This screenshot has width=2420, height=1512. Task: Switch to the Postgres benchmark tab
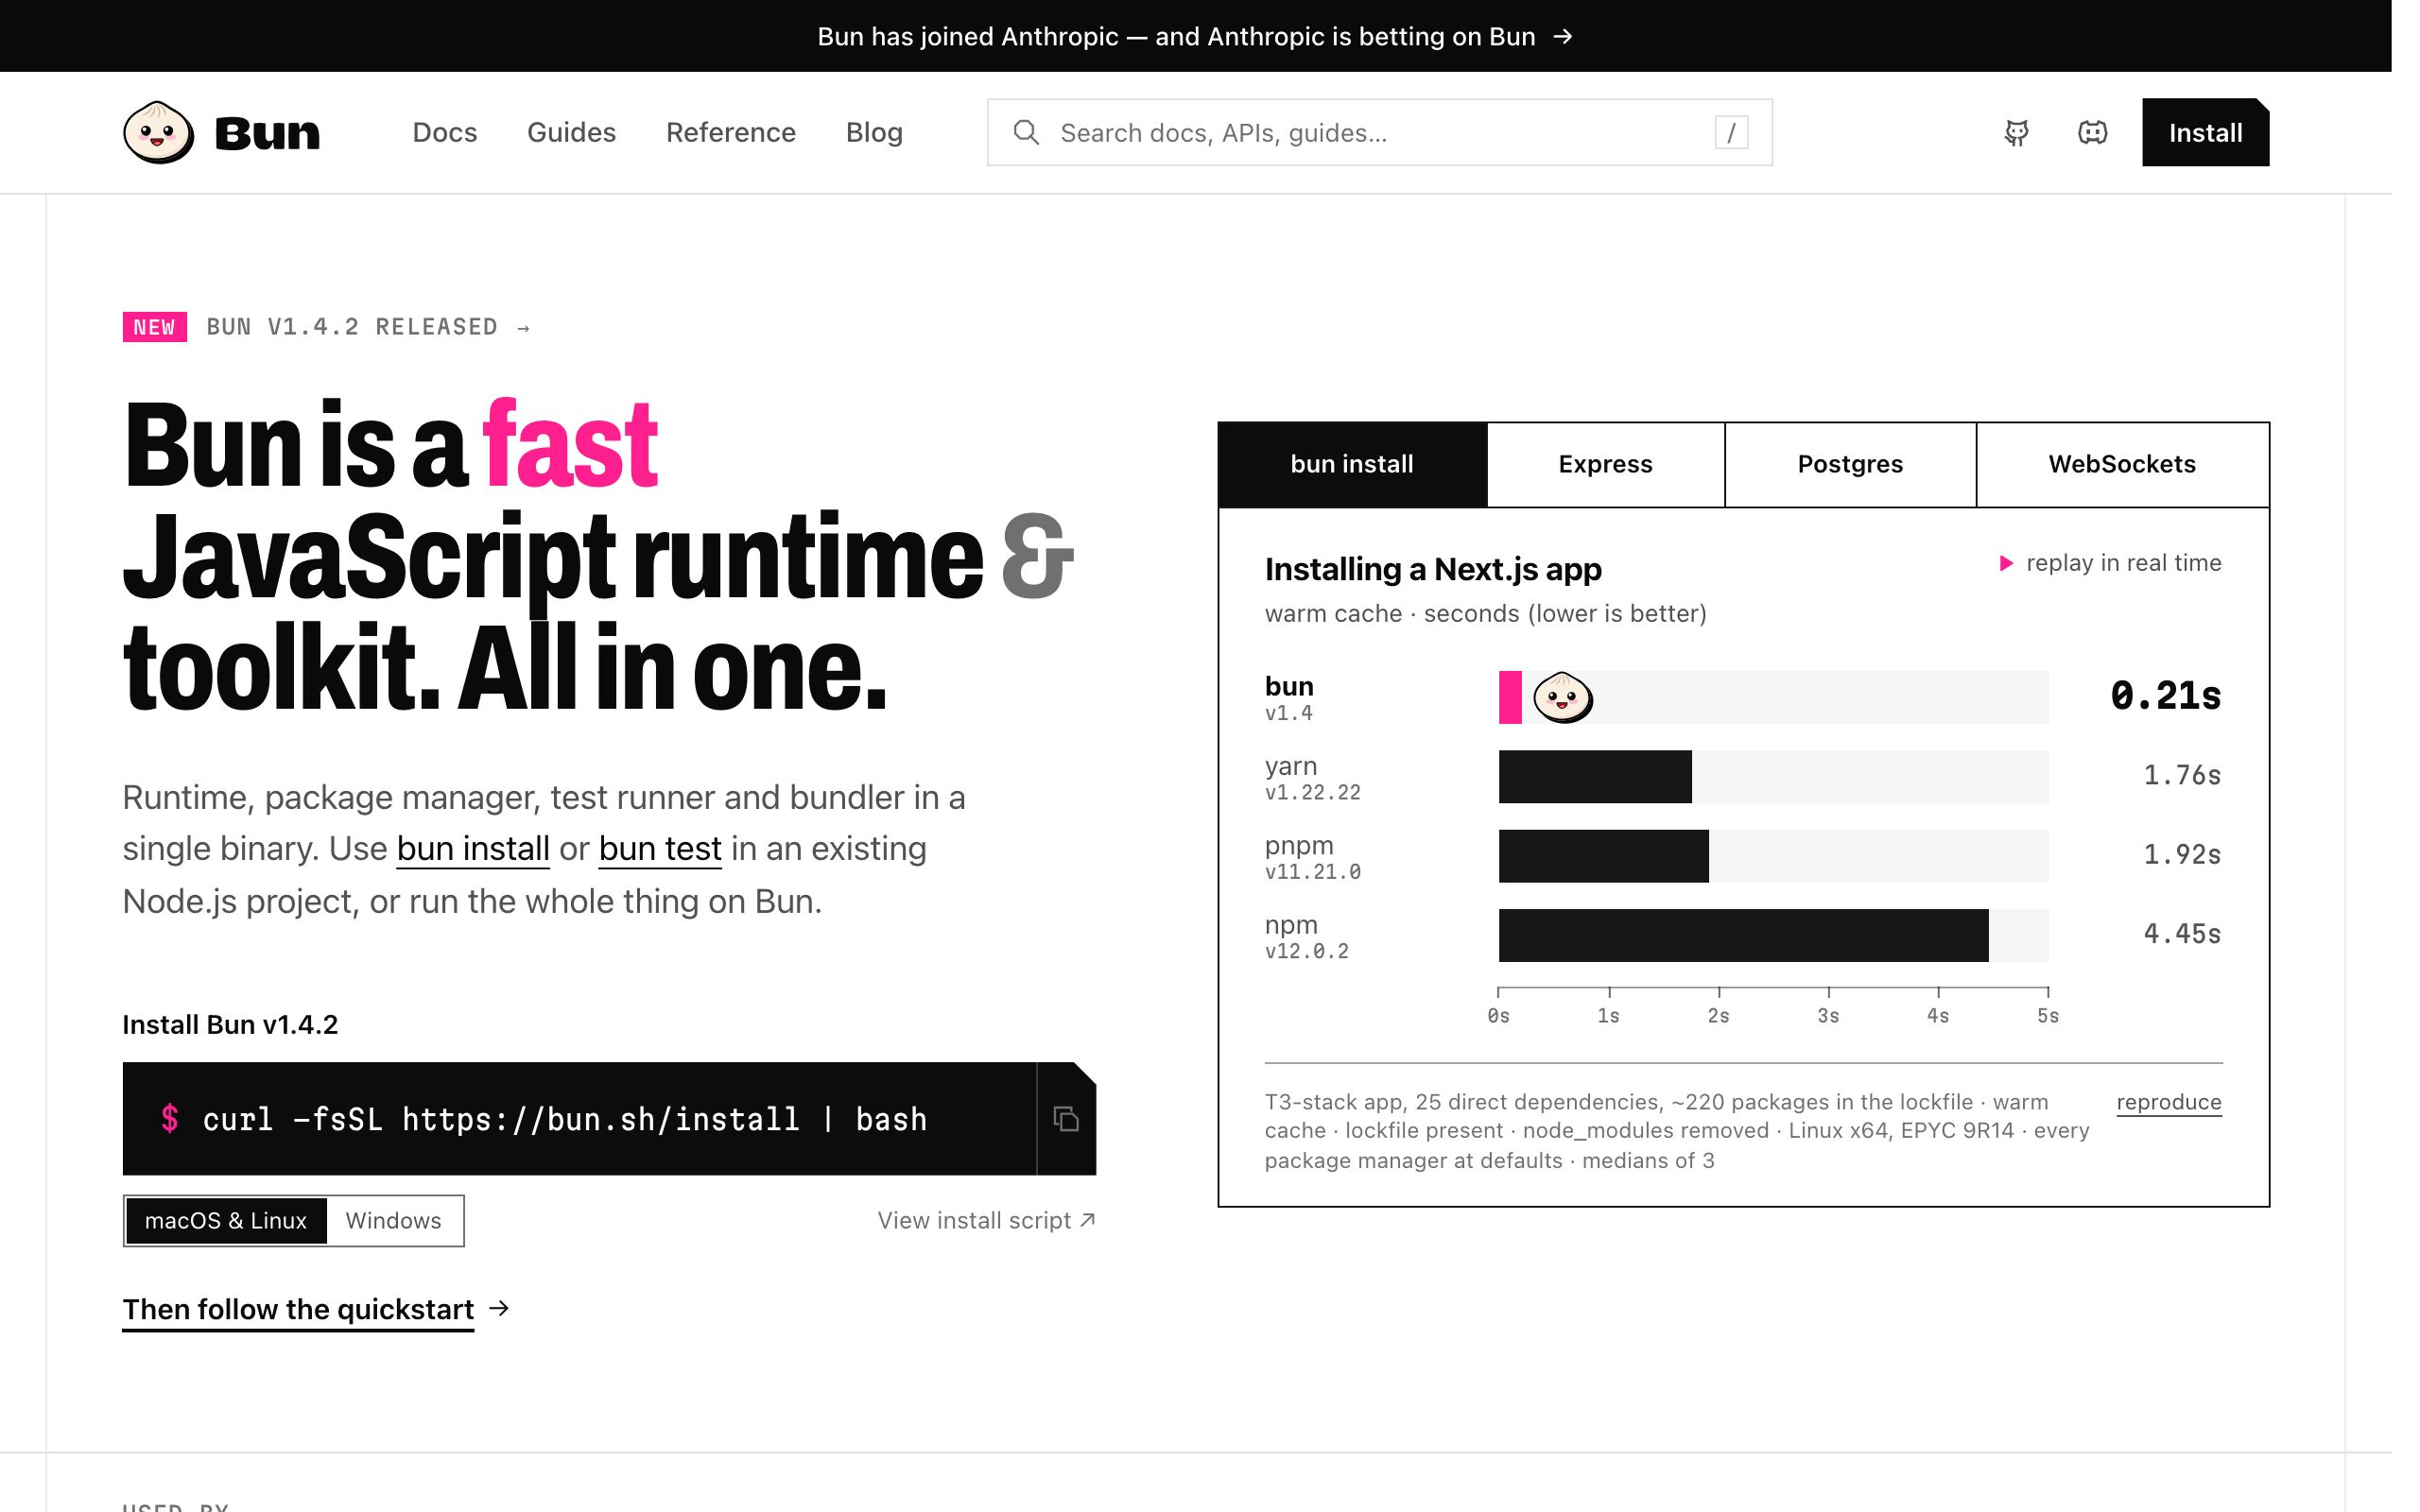tap(1850, 464)
